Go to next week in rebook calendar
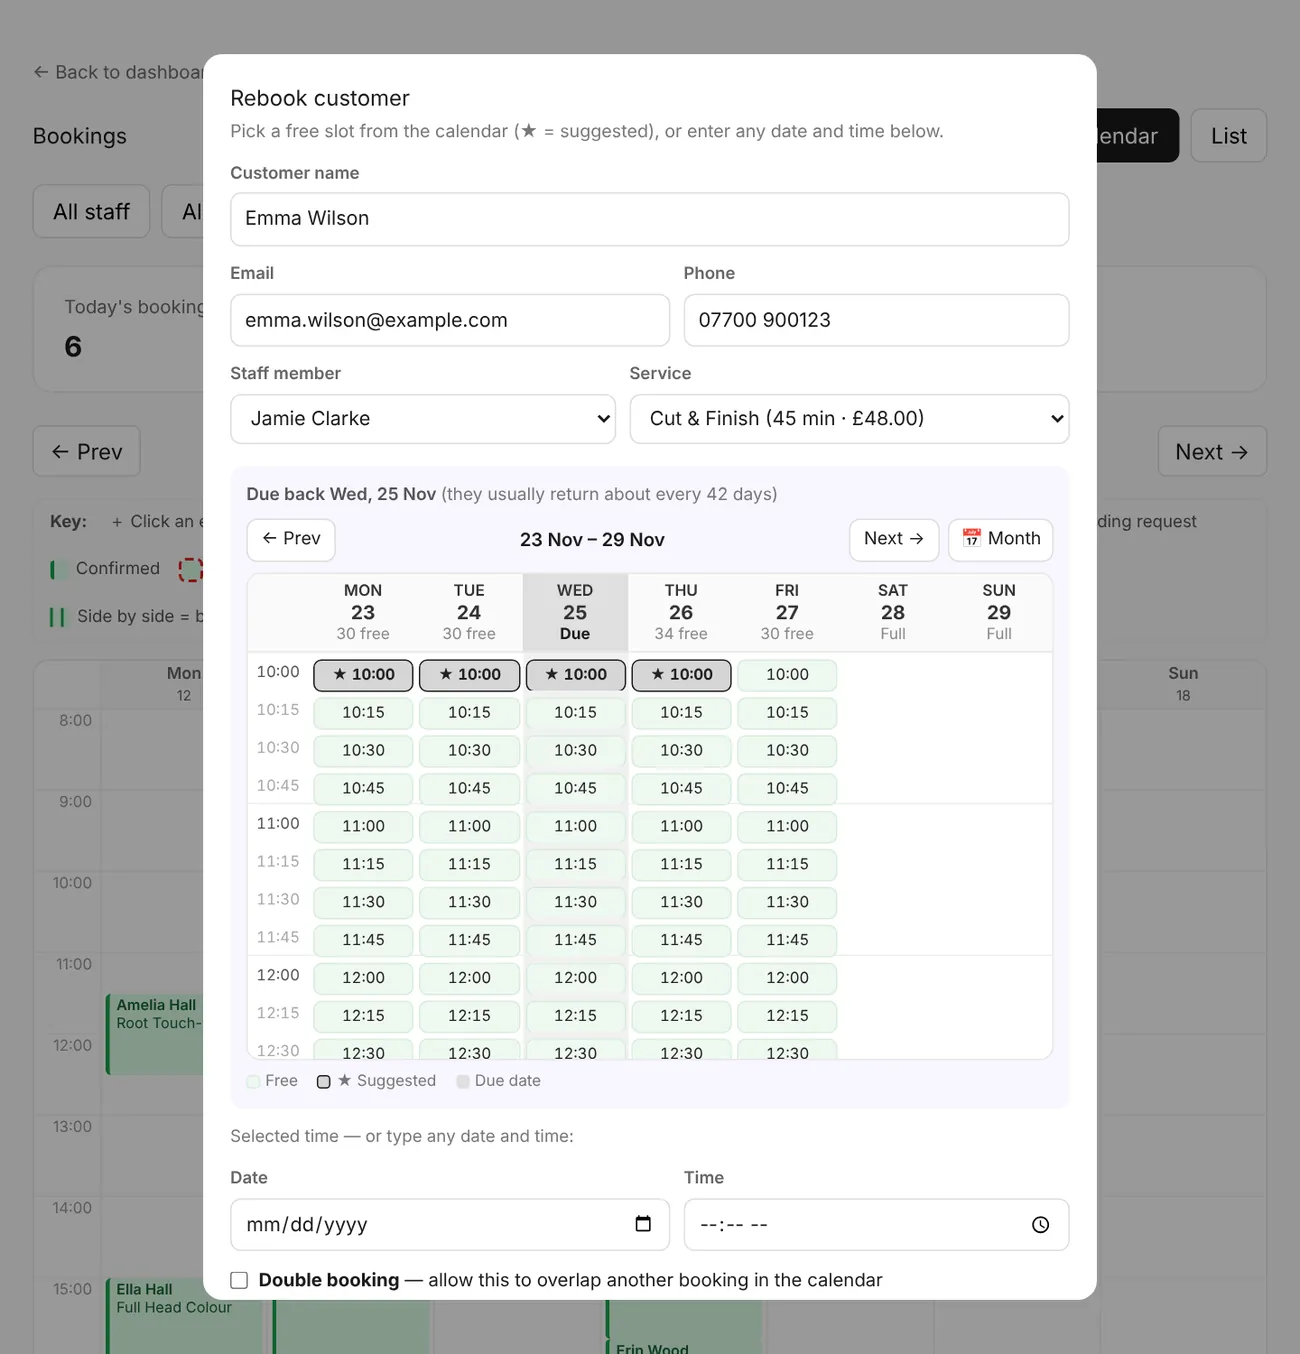1300x1354 pixels. 894,539
